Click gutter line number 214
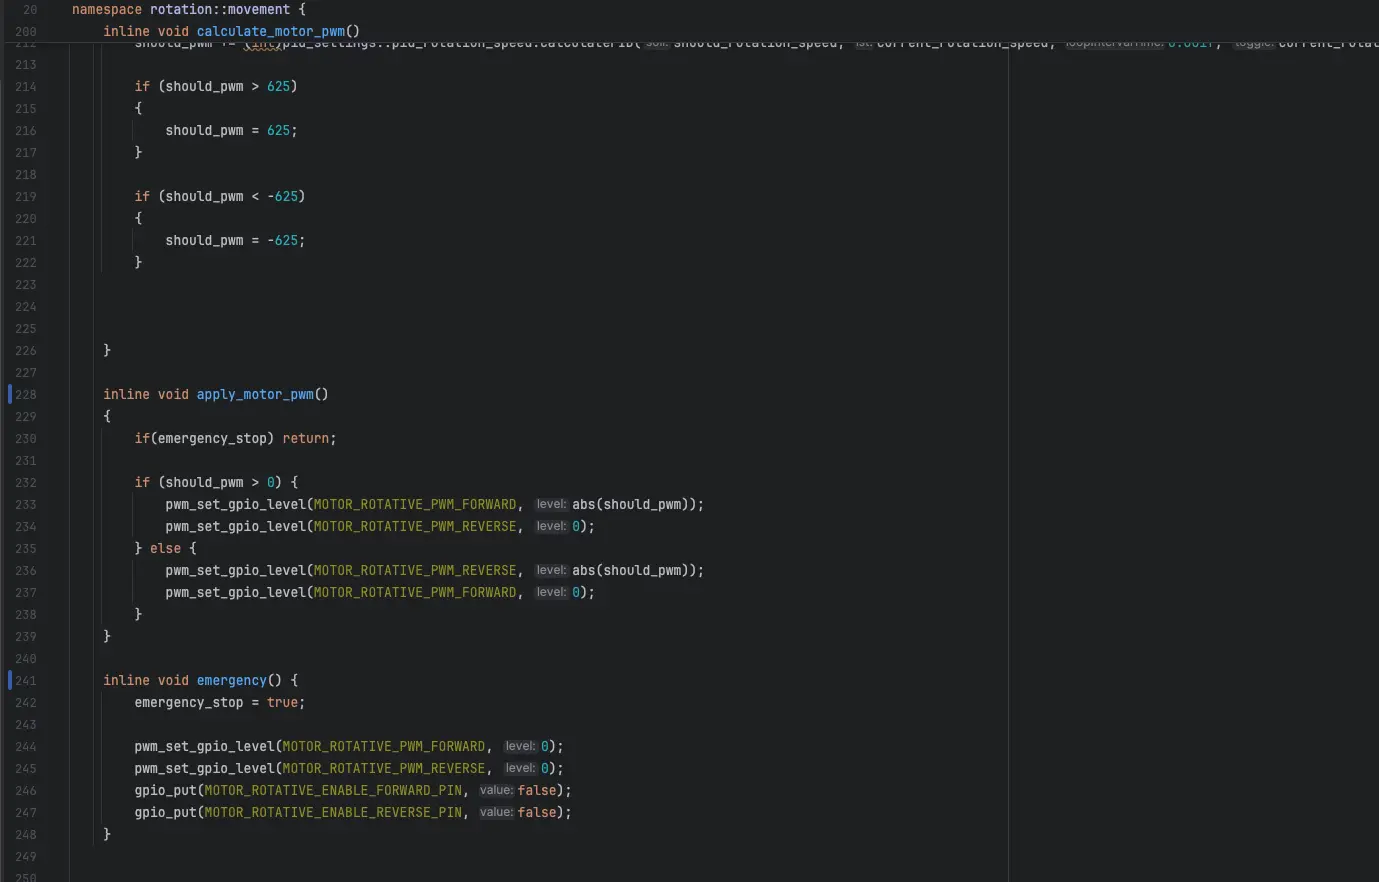 coord(26,87)
